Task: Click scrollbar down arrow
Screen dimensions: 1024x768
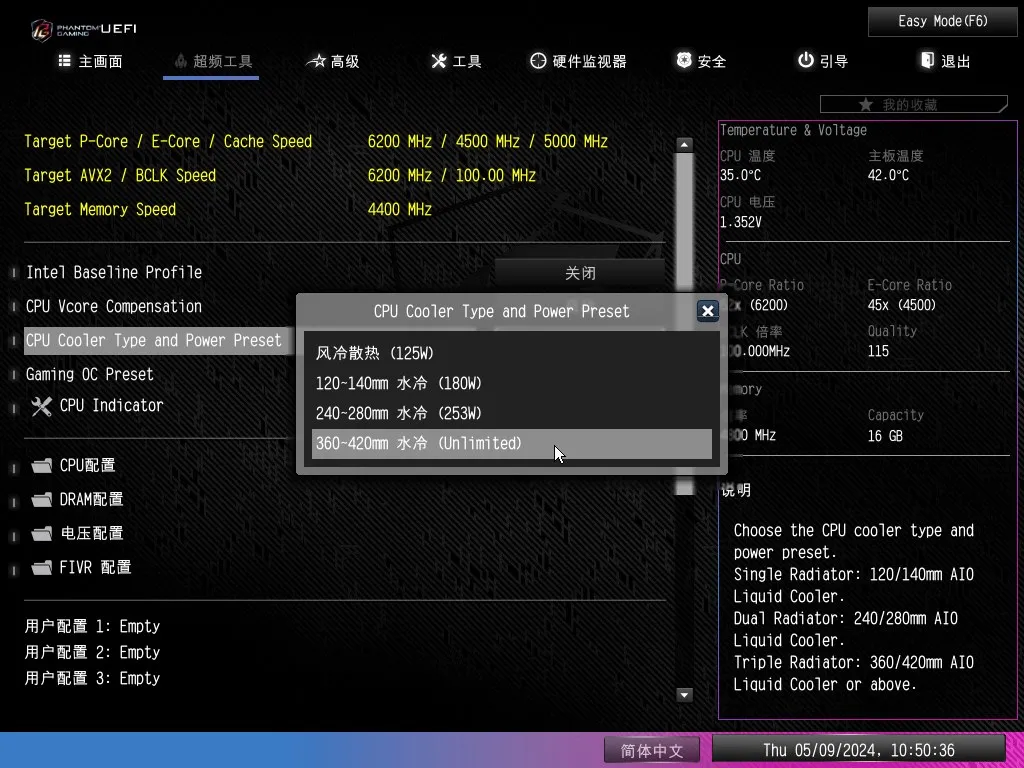Action: [684, 695]
